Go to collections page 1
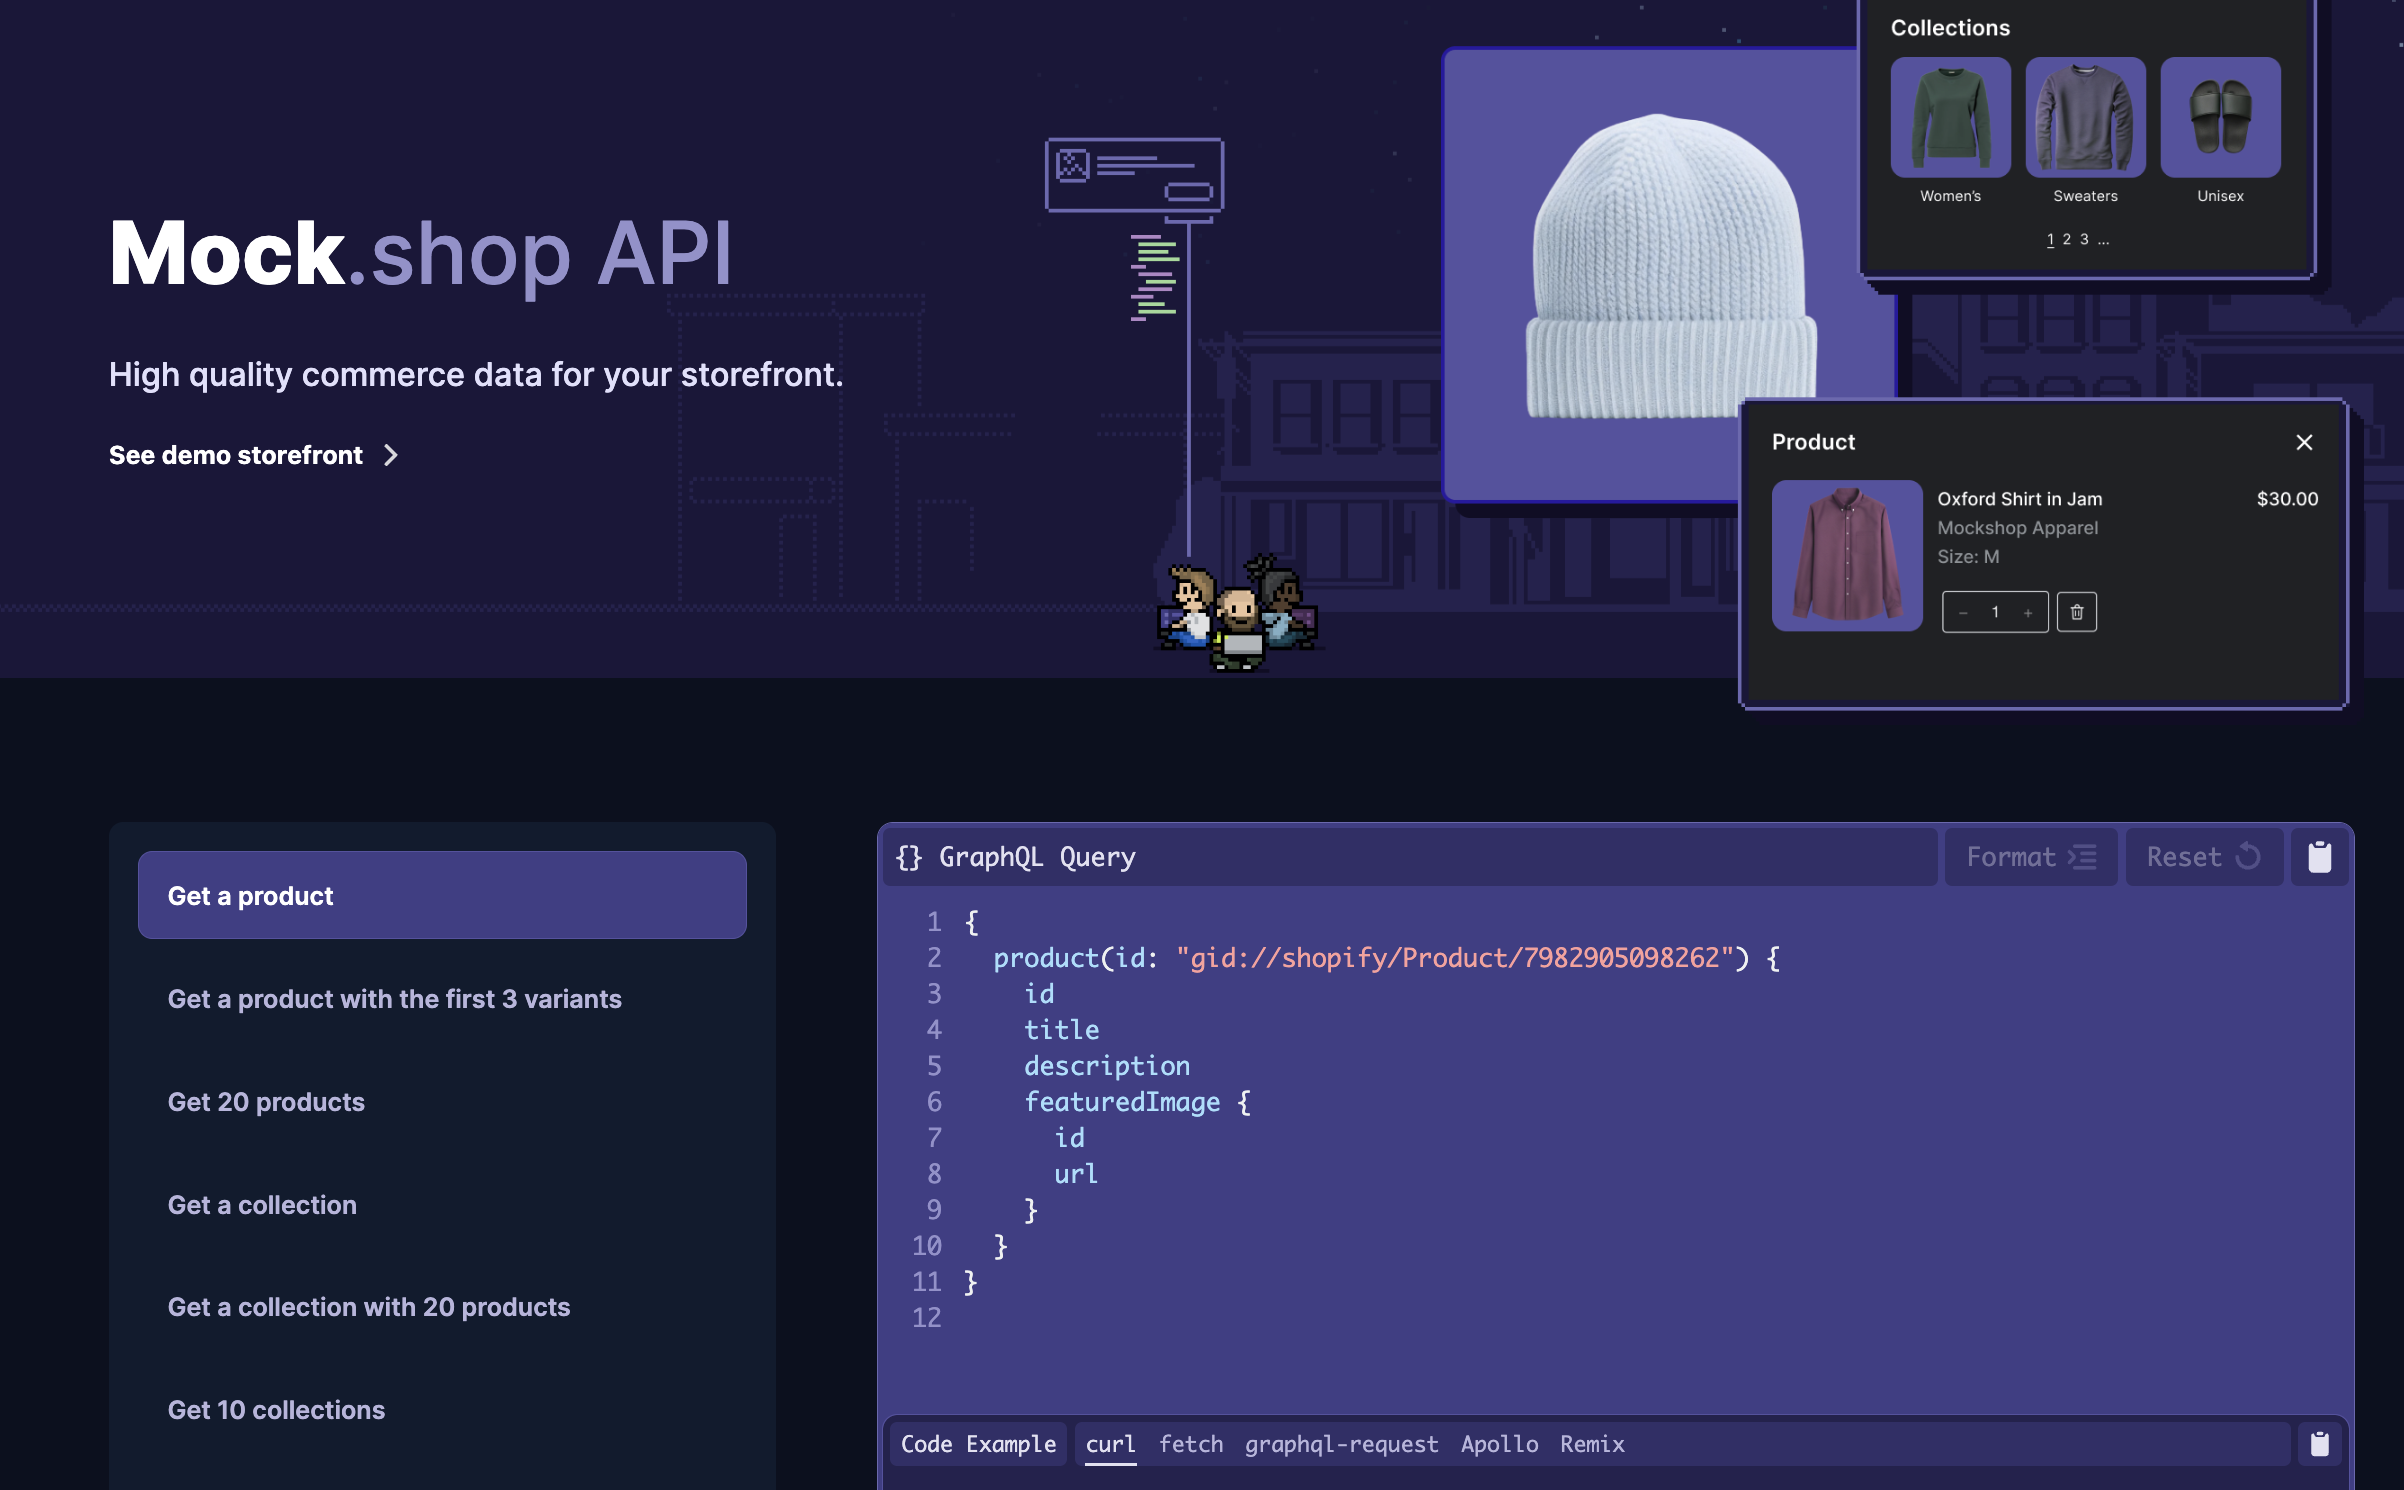Screen dimensions: 2404x1490 click(x=2050, y=239)
